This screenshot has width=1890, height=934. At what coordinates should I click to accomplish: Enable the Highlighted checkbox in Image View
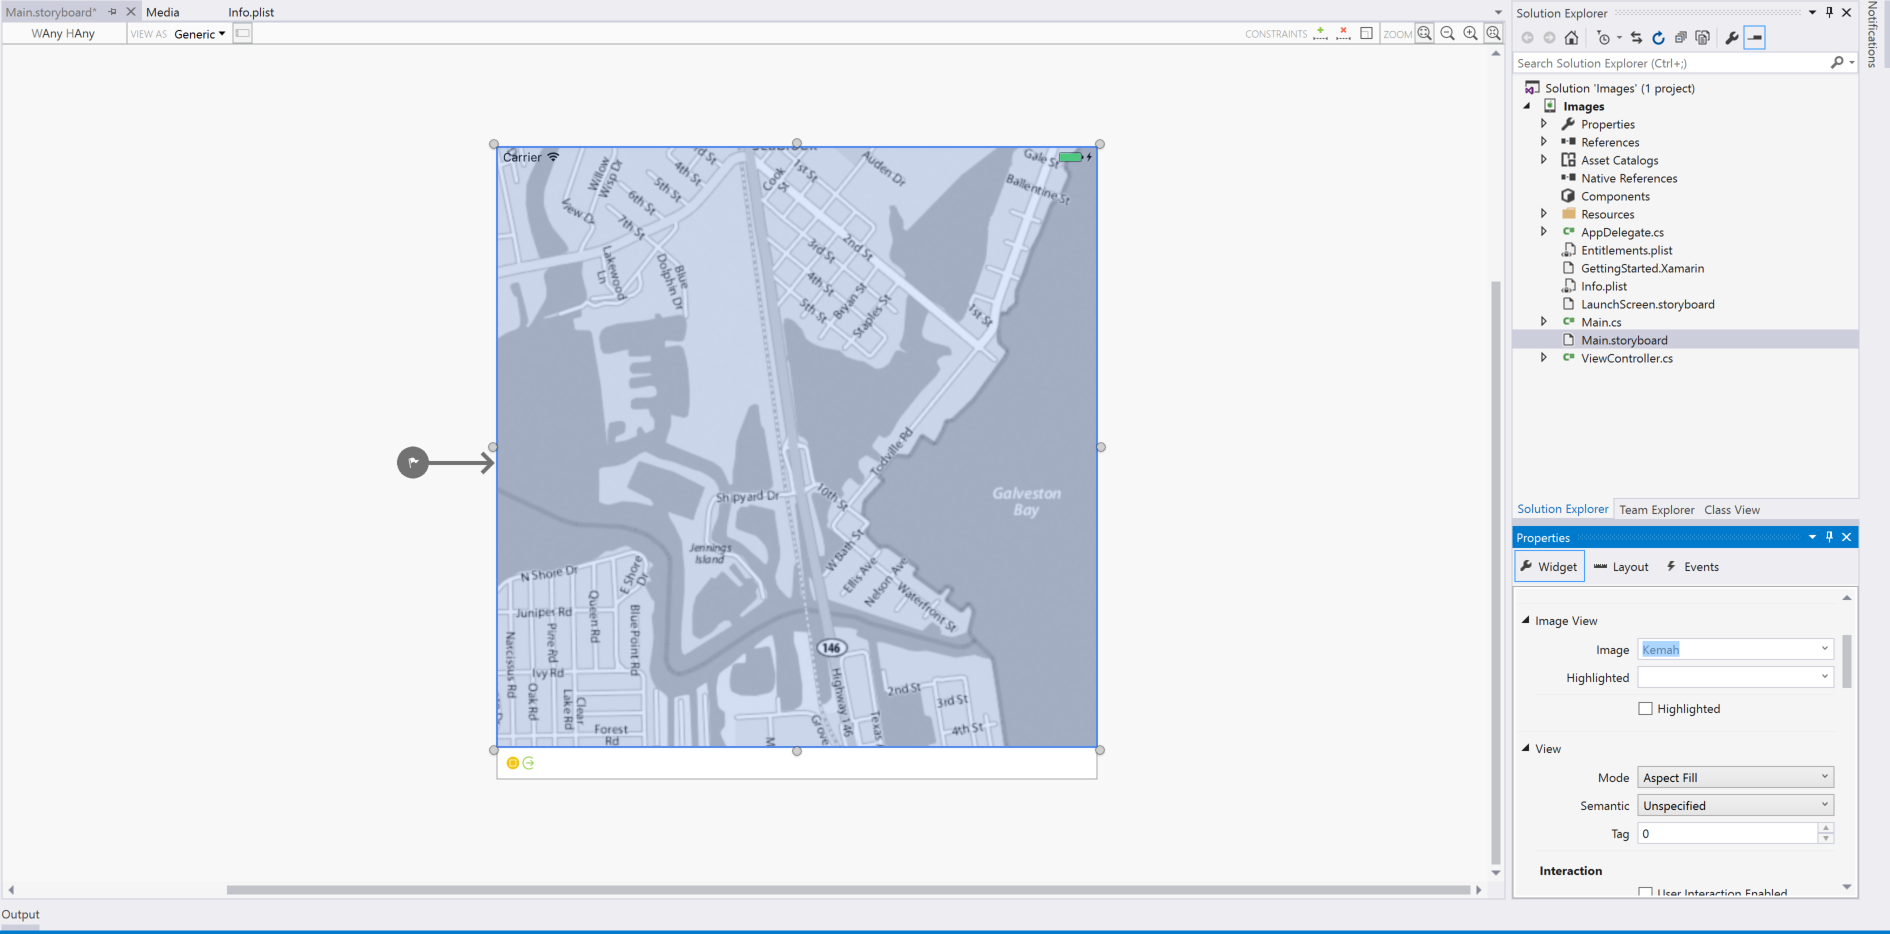pyautogui.click(x=1645, y=708)
